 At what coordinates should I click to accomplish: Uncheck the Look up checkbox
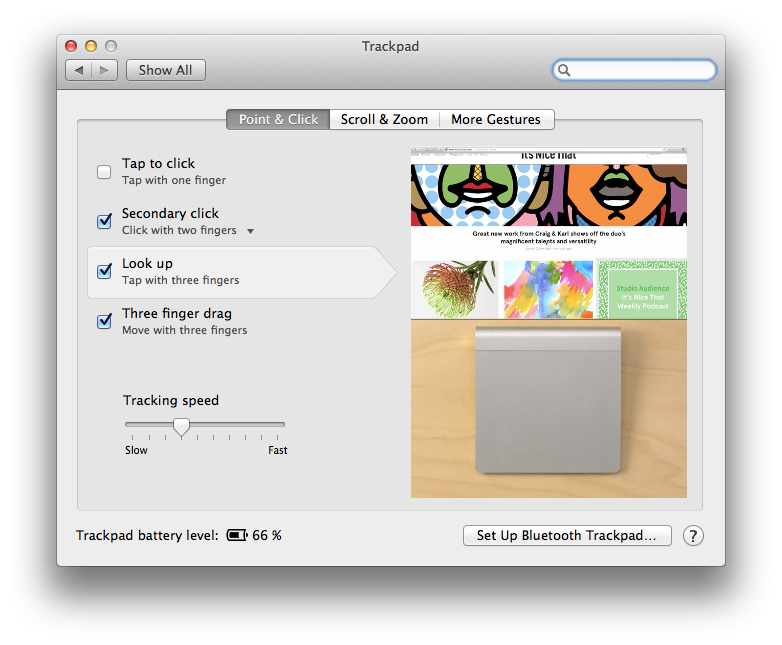(104, 271)
